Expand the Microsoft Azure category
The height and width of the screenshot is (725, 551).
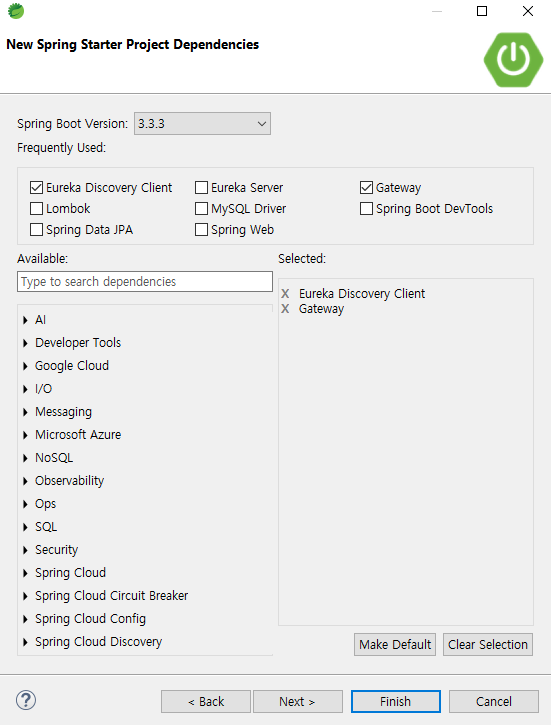25,435
